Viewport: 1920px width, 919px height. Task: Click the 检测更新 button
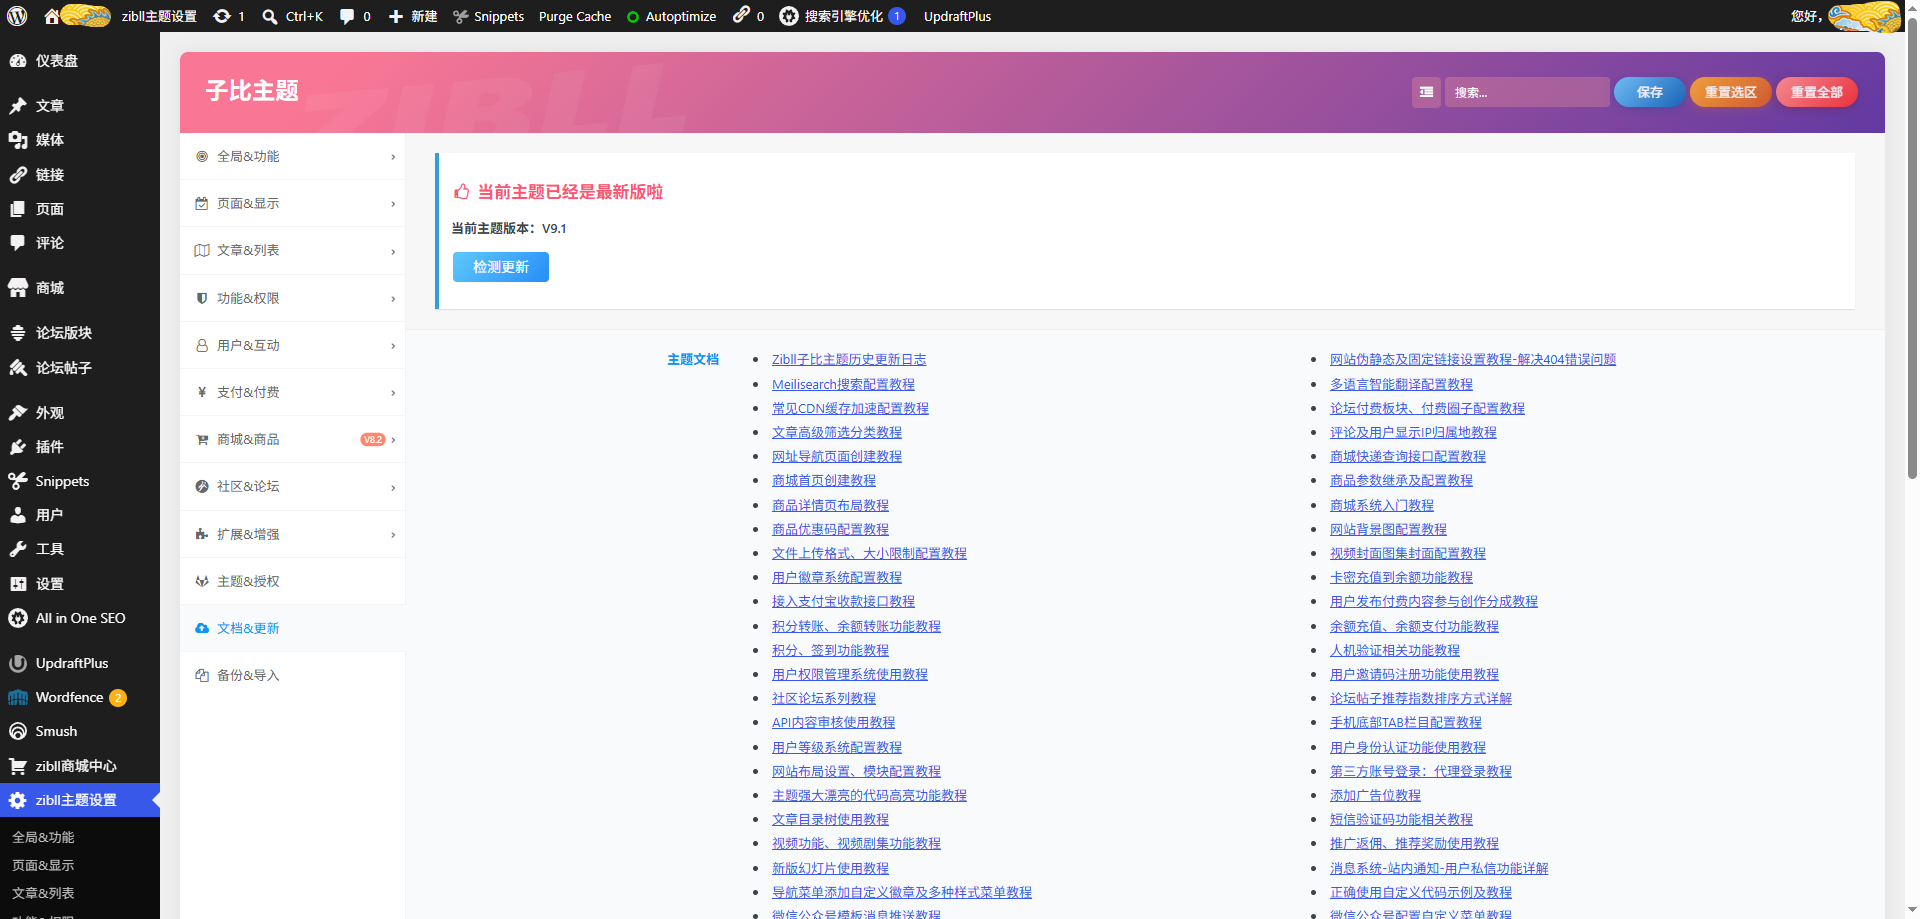click(x=500, y=267)
